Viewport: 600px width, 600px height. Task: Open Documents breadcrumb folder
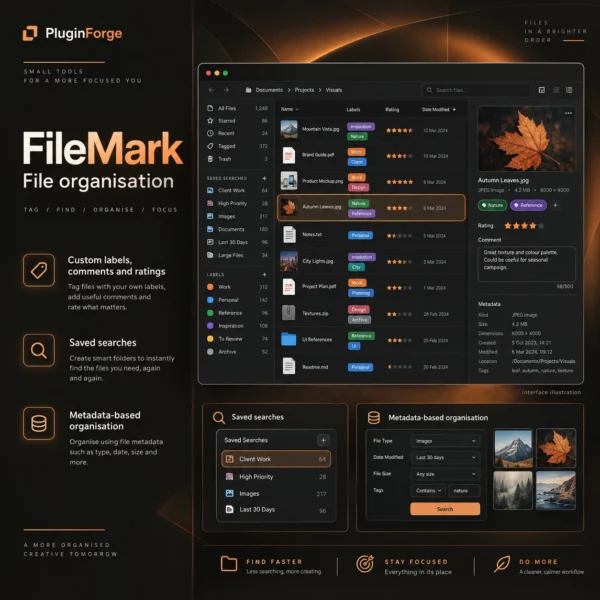point(269,90)
